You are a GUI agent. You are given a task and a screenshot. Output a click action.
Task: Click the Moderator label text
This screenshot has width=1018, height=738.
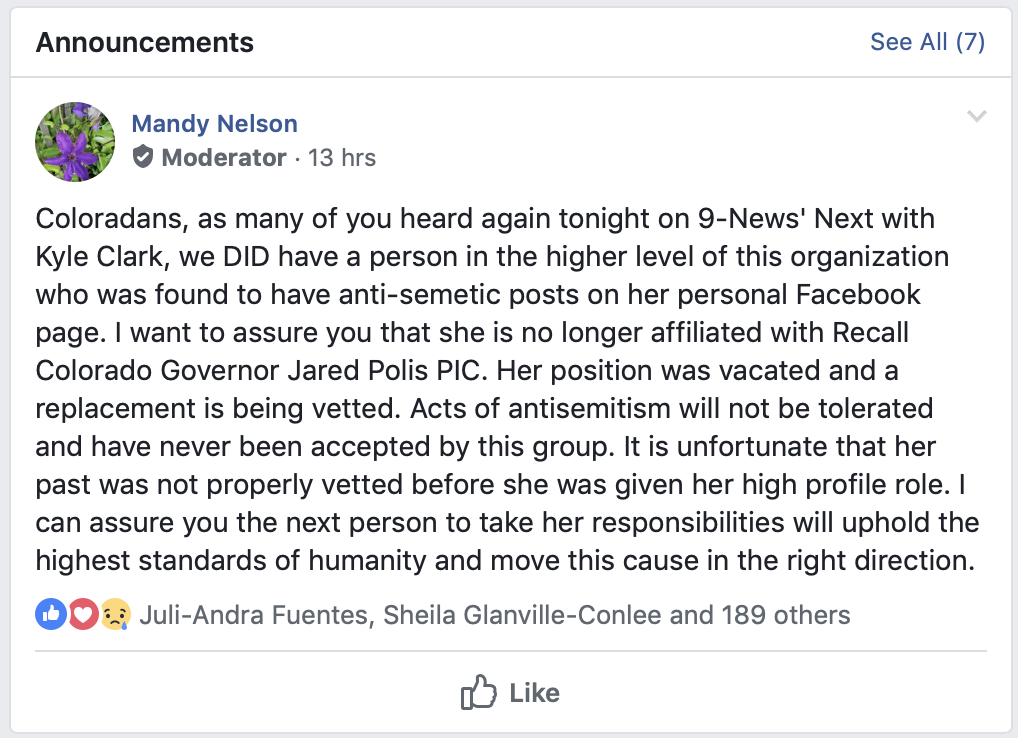pos(224,158)
